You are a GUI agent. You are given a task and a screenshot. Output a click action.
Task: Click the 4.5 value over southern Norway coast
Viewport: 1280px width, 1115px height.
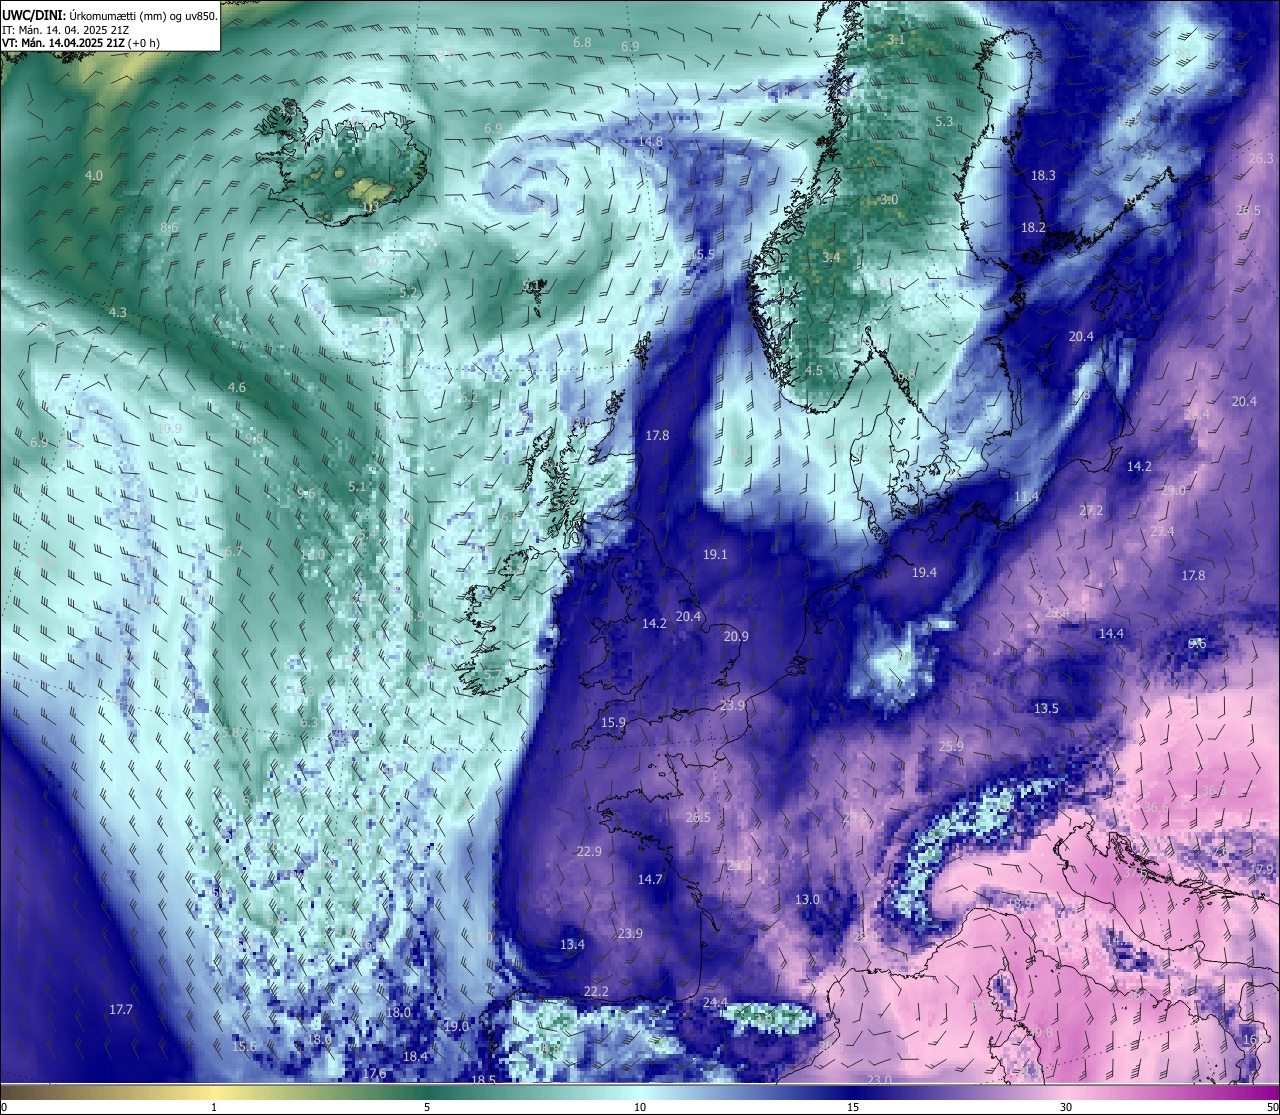[813, 370]
